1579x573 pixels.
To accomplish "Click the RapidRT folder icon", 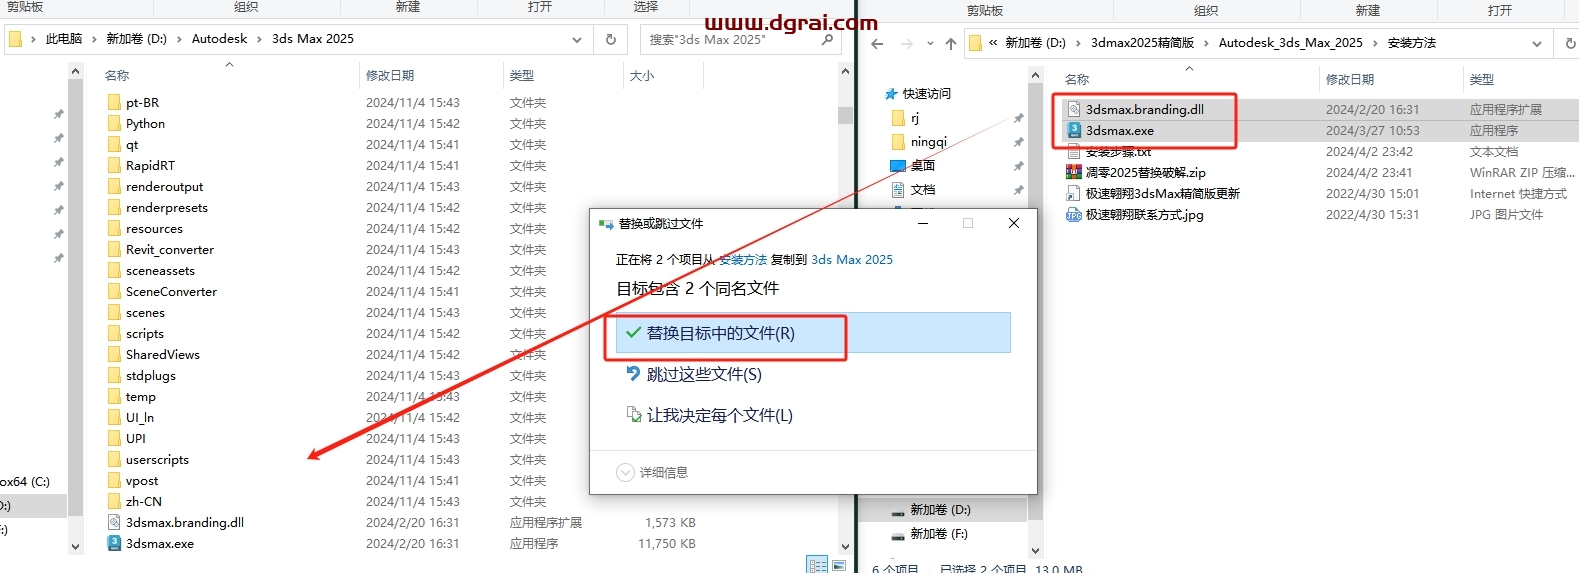I will coord(114,165).
